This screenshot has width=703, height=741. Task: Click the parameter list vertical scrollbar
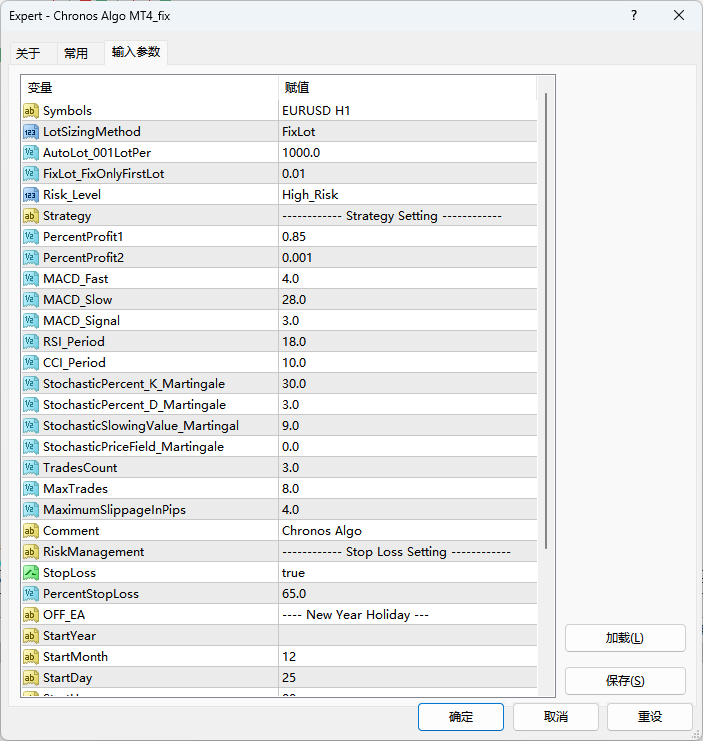(546, 321)
